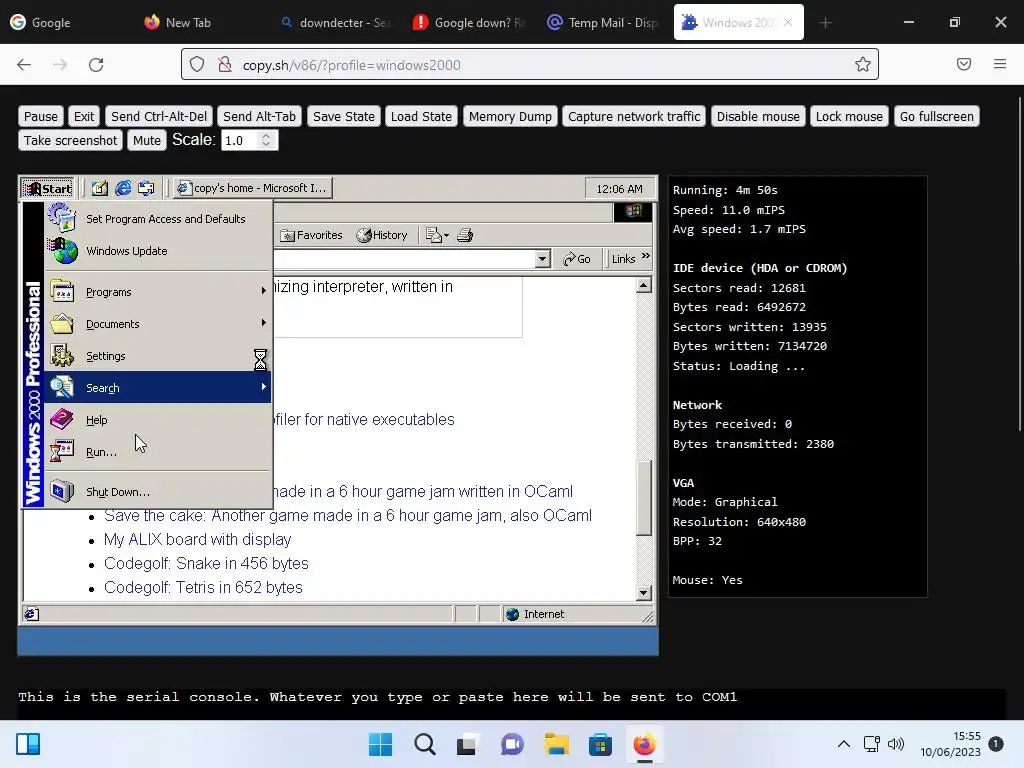Open the Settings submenu
1024x768 pixels.
point(158,356)
